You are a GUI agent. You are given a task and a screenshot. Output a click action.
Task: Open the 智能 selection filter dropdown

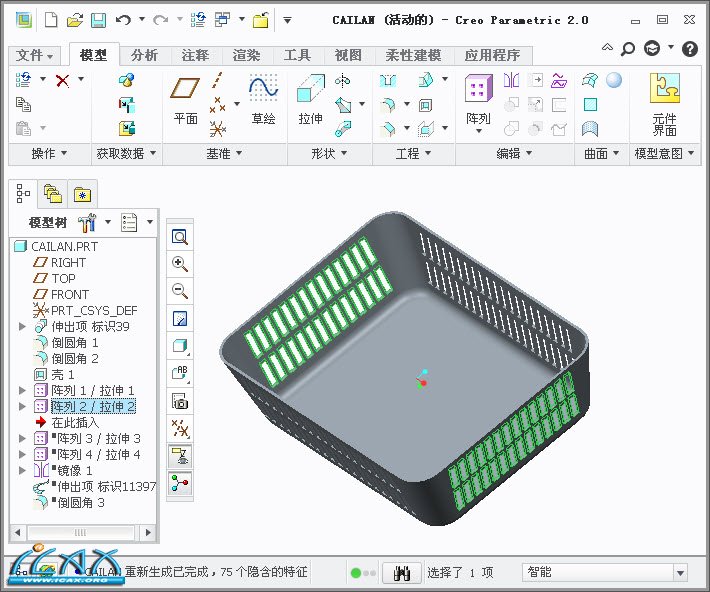pos(680,573)
